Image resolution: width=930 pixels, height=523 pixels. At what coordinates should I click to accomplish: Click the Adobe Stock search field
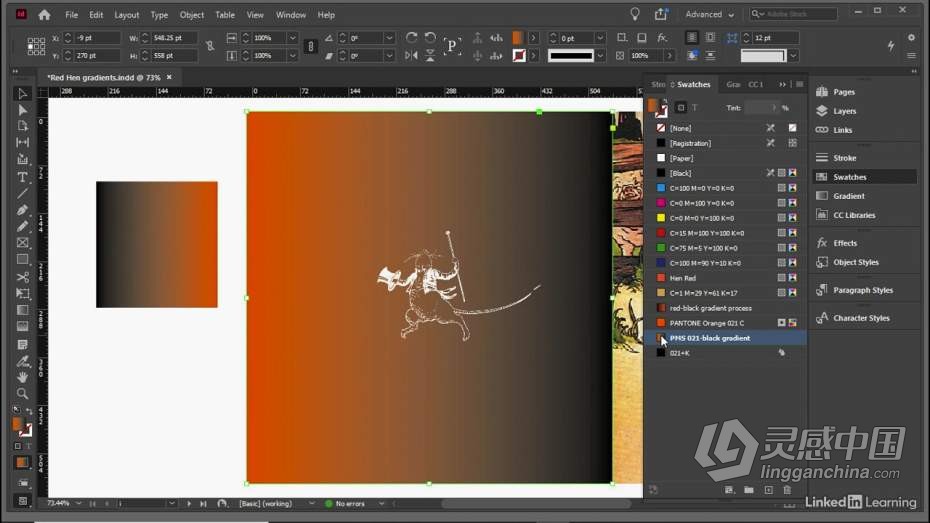[794, 14]
